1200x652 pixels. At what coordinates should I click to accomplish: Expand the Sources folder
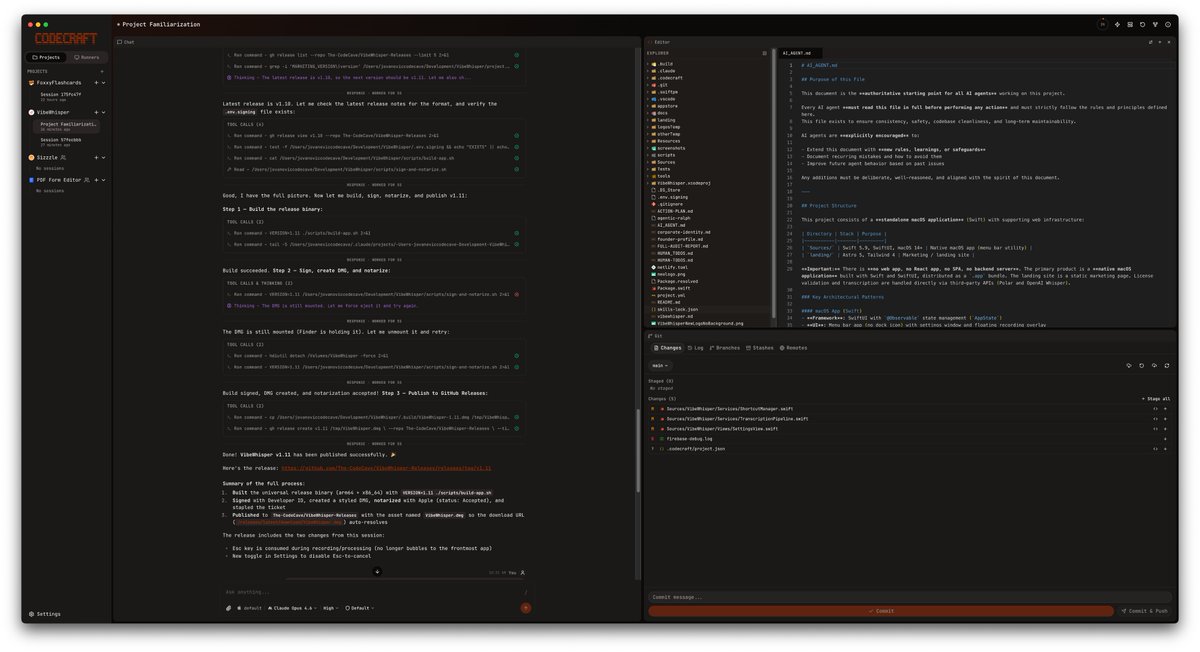(666, 161)
